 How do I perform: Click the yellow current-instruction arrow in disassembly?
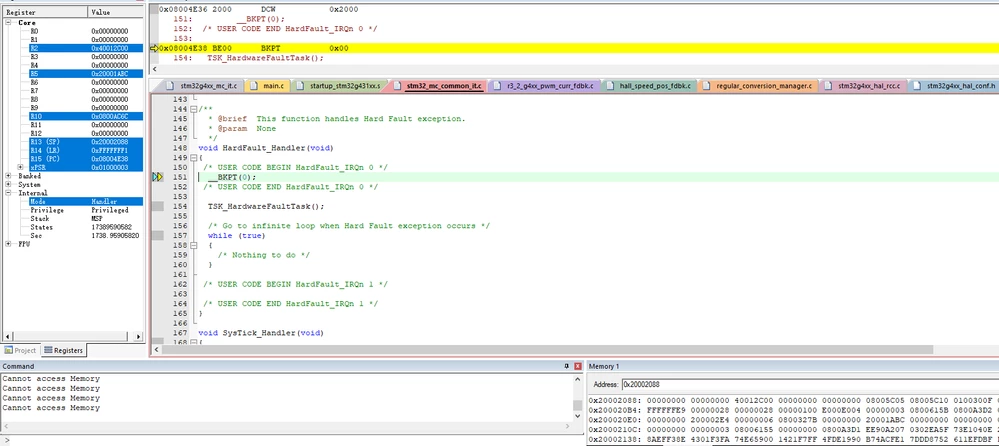tap(154, 48)
